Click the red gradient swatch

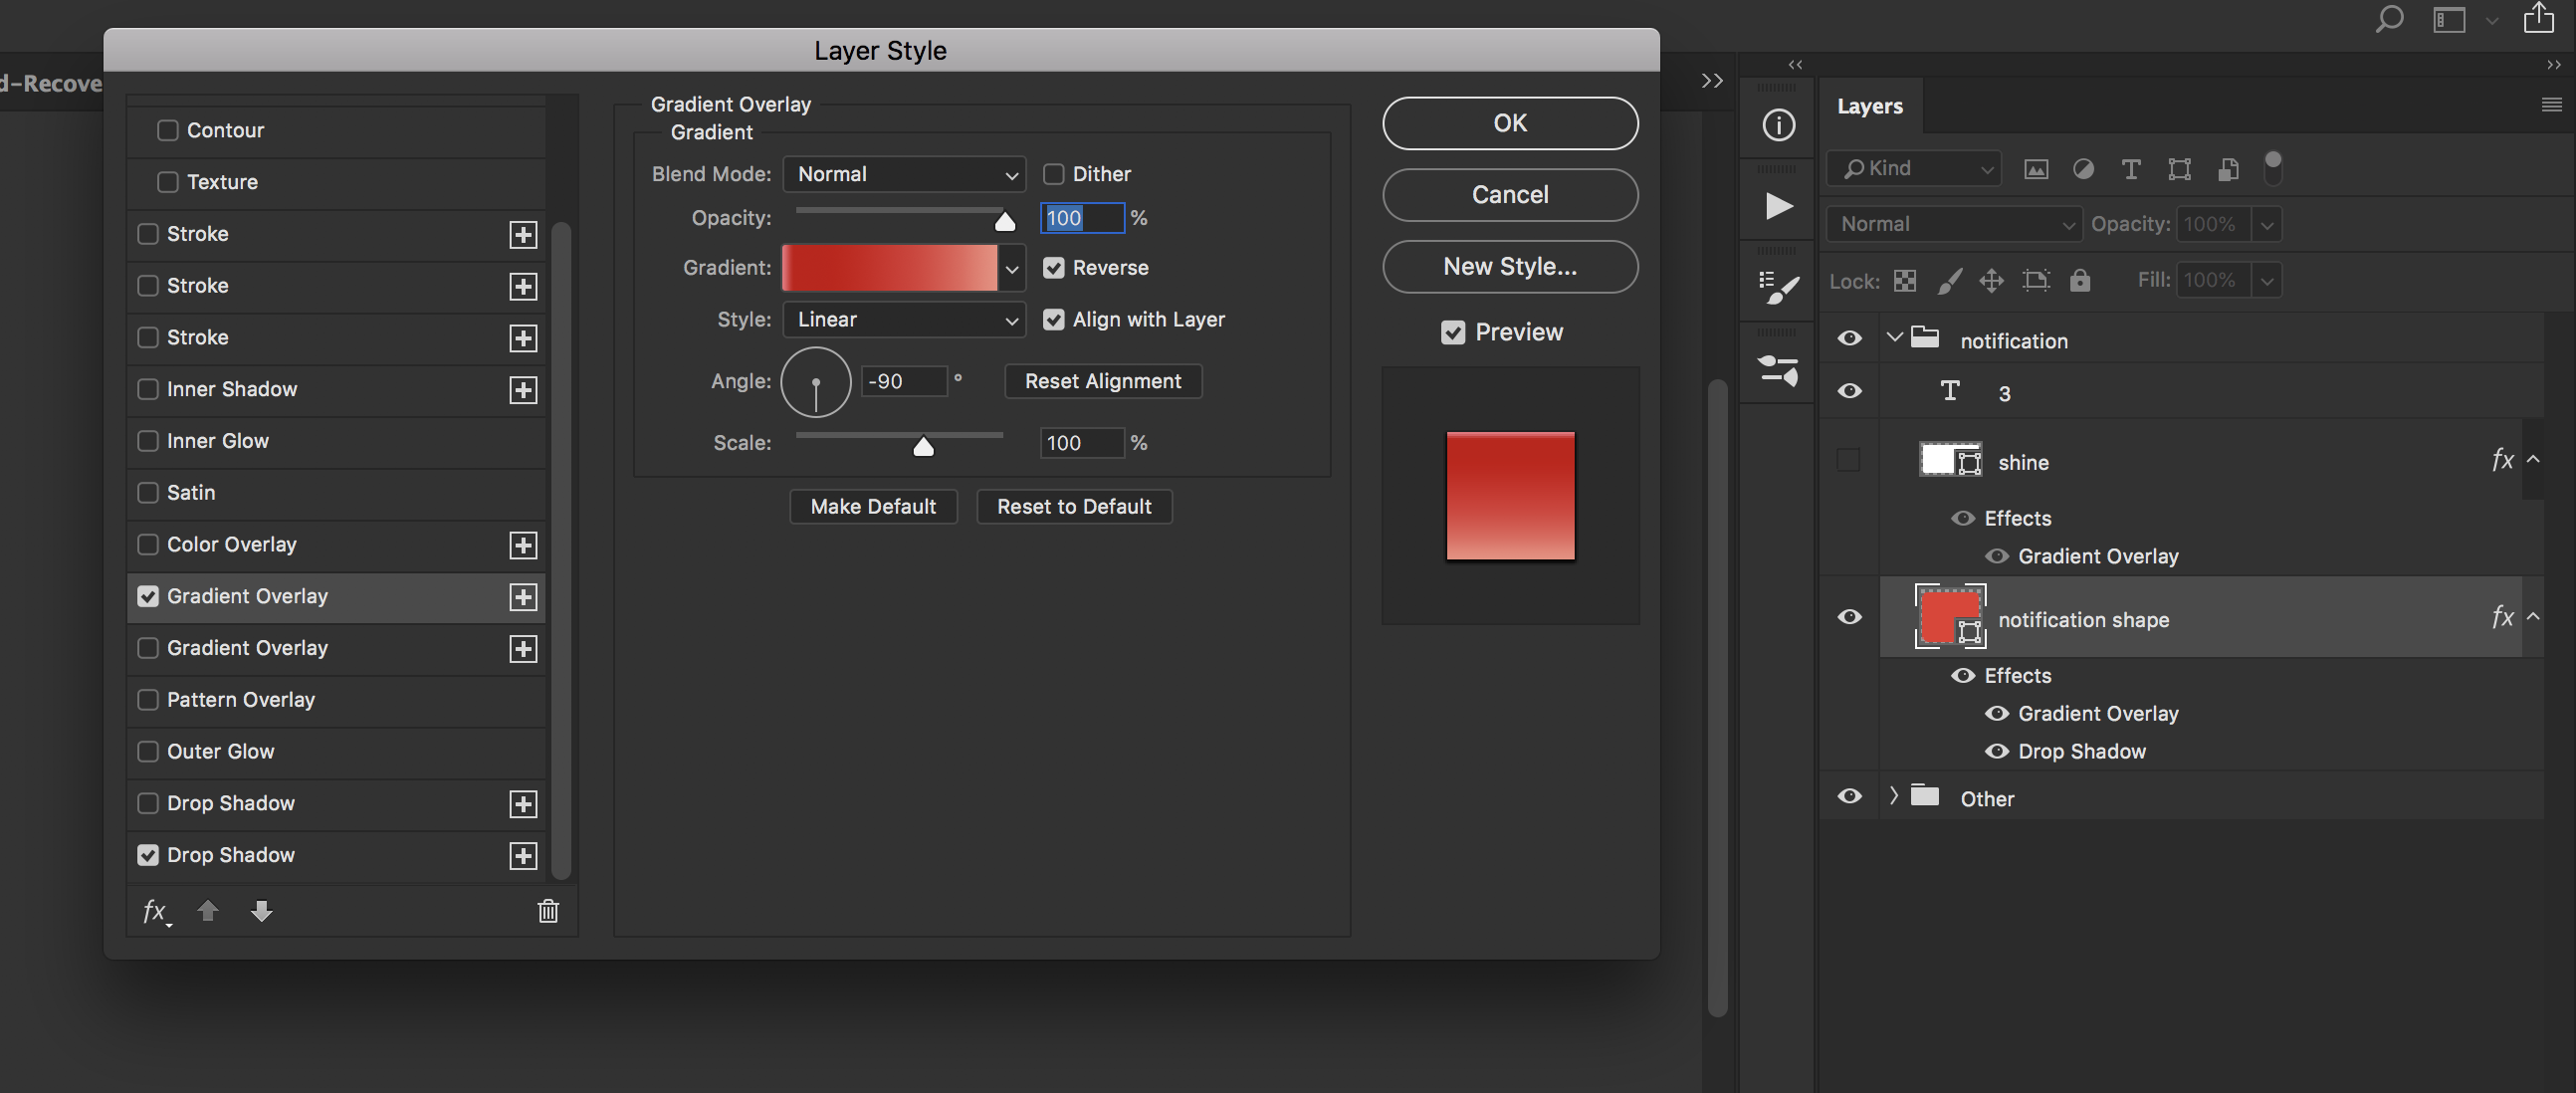(889, 269)
